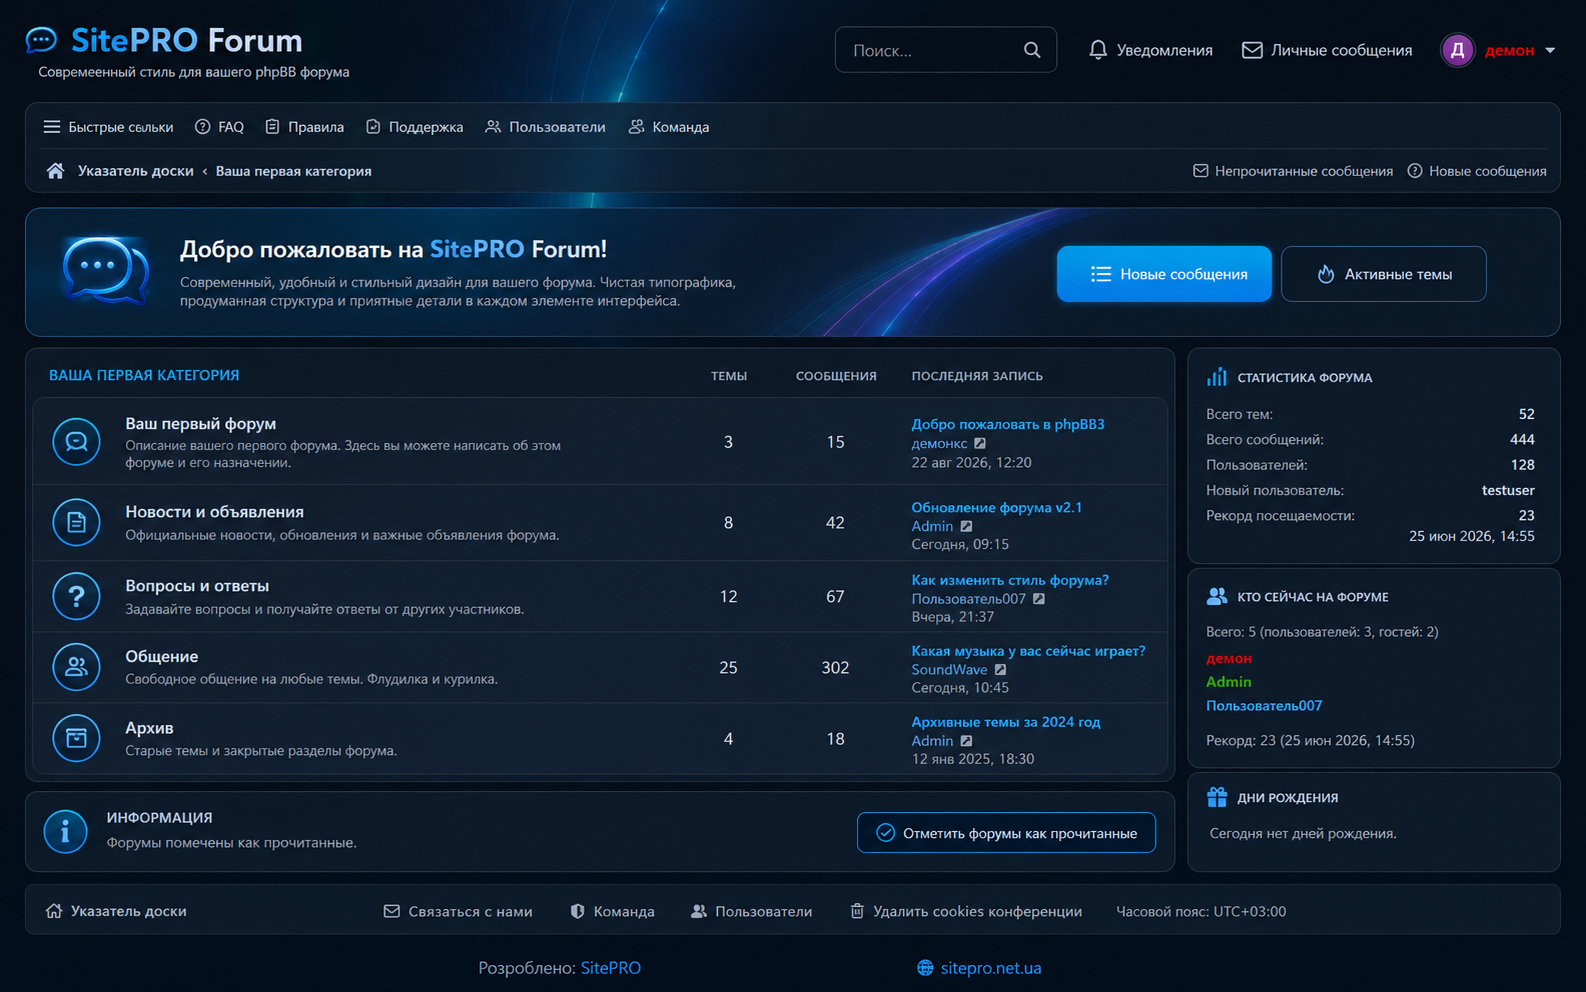Click the SitePRO developer link in footer
This screenshot has height=992, width=1586.
point(611,968)
